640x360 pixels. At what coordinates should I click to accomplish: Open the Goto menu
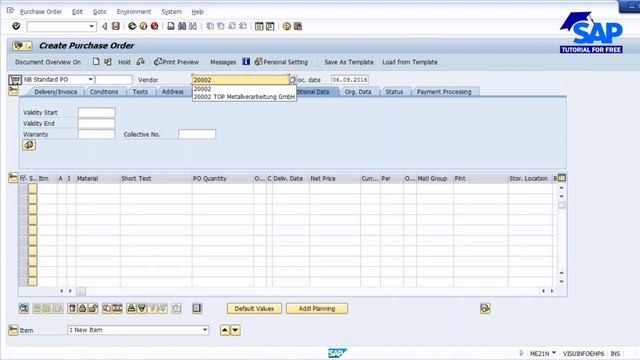[100, 12]
